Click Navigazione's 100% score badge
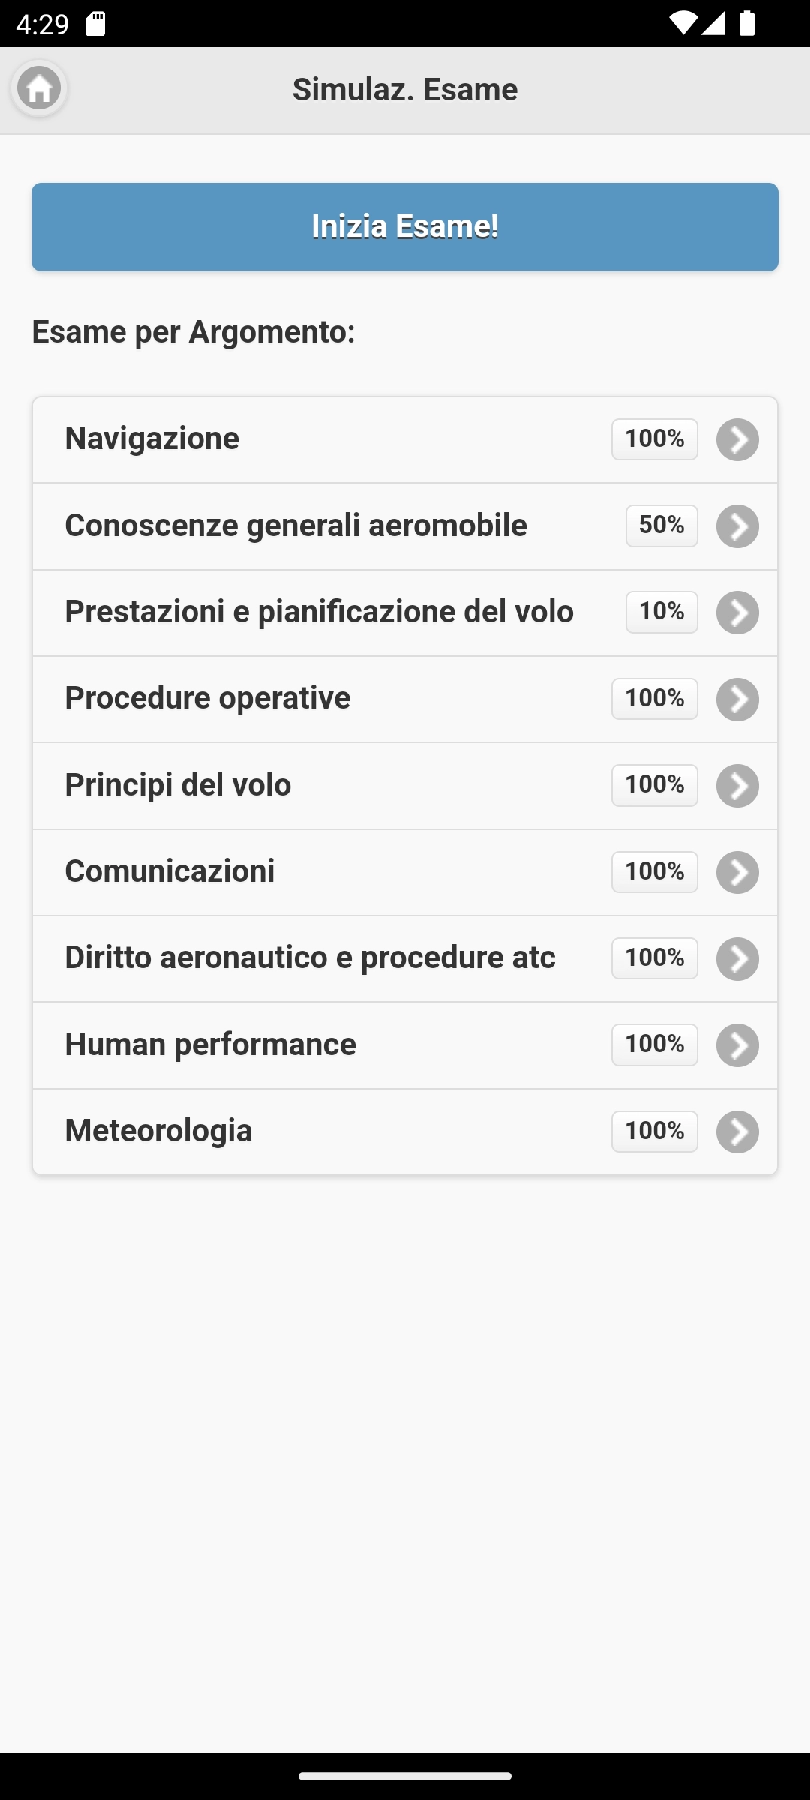The image size is (810, 1800). (654, 439)
